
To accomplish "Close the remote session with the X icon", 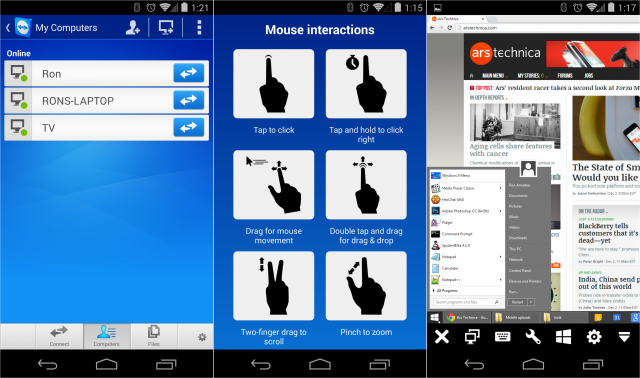I will pyautogui.click(x=442, y=337).
